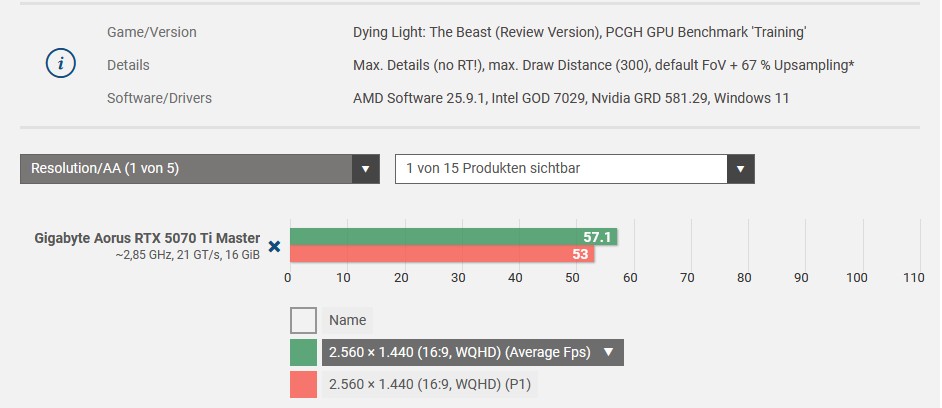Screen dimensions: 942x408
Task: Select the Max. Details (no RT!) details text
Action: pos(603,65)
